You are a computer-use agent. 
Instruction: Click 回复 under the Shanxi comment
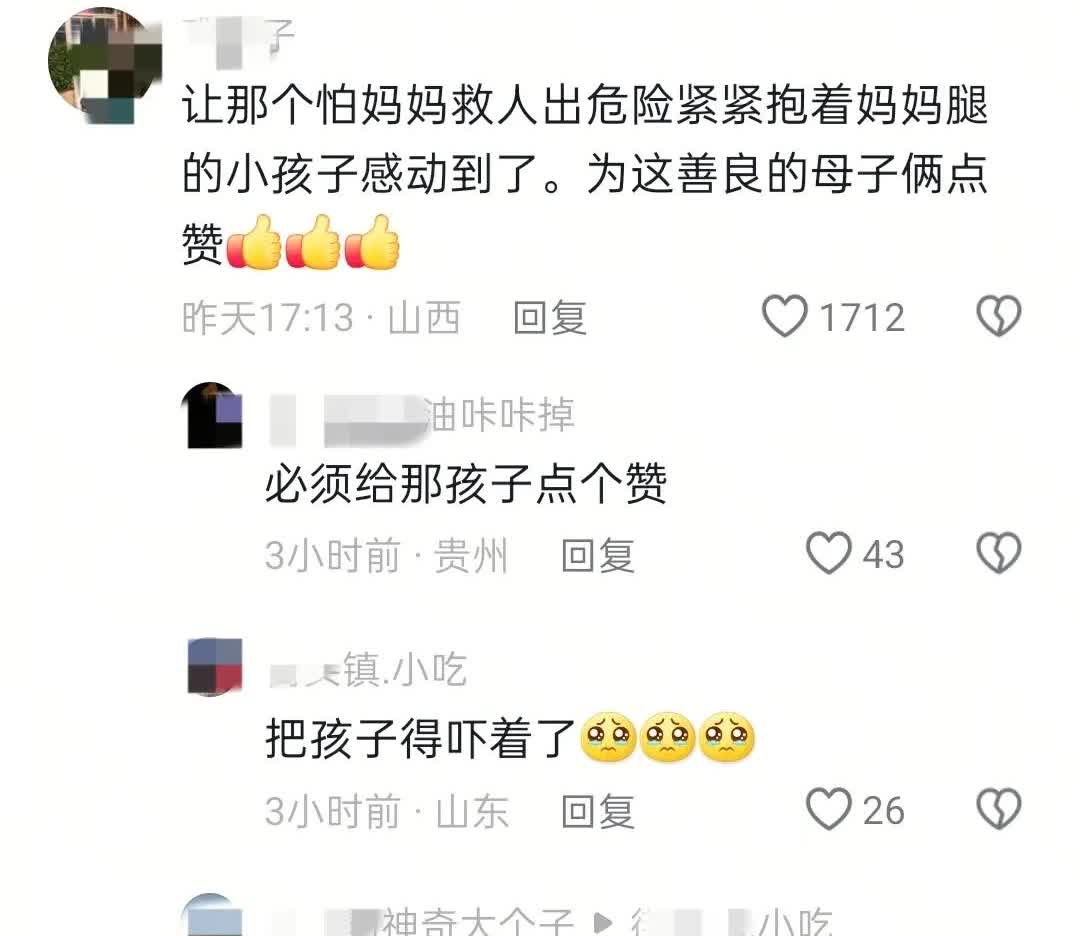point(550,318)
